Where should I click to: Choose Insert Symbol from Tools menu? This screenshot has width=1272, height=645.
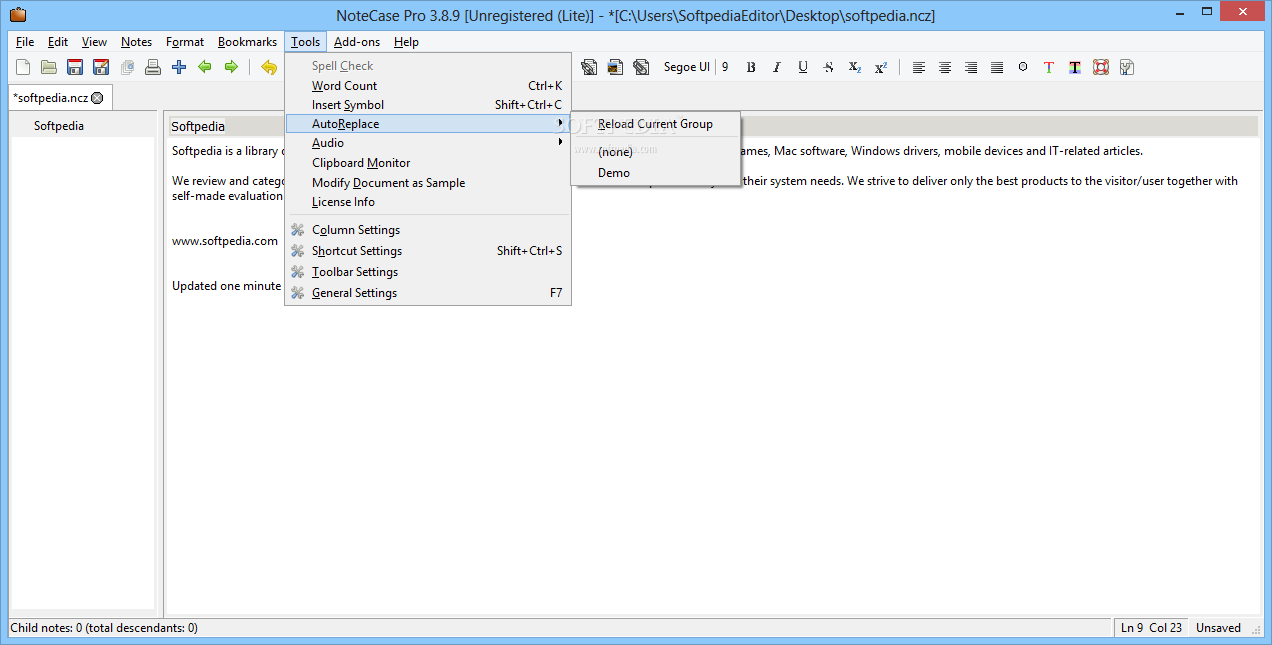pos(428,105)
